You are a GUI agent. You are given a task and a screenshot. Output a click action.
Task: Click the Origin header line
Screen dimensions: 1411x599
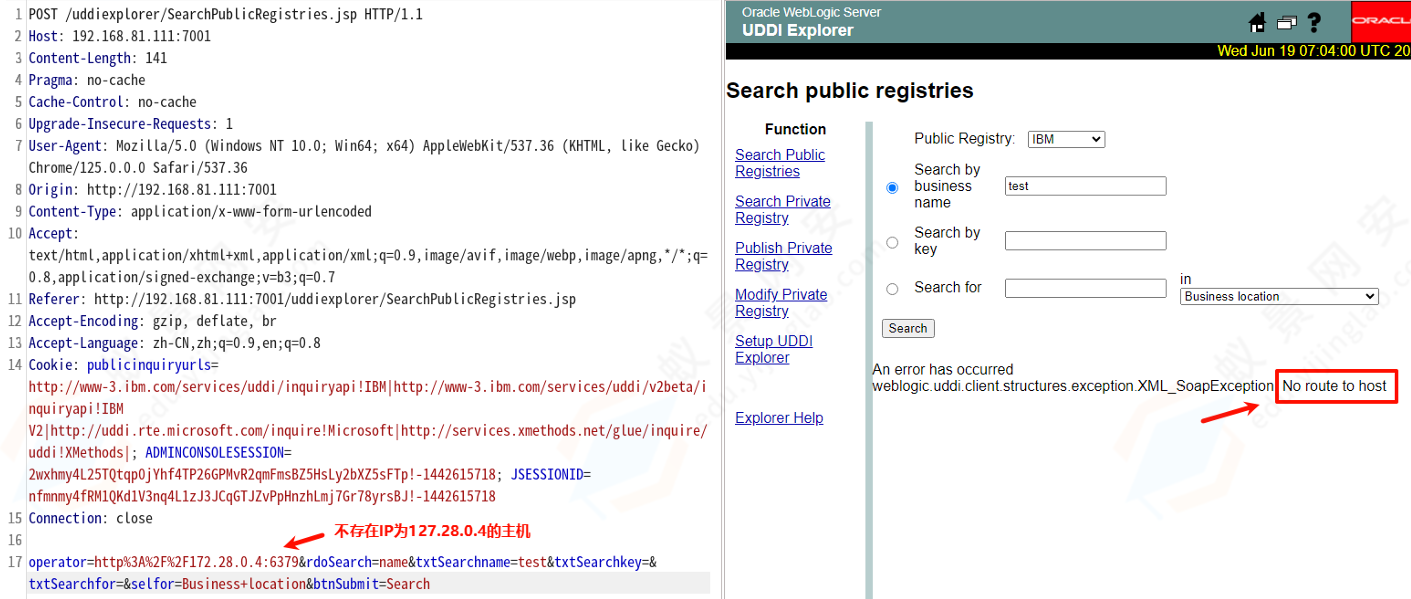click(x=153, y=190)
